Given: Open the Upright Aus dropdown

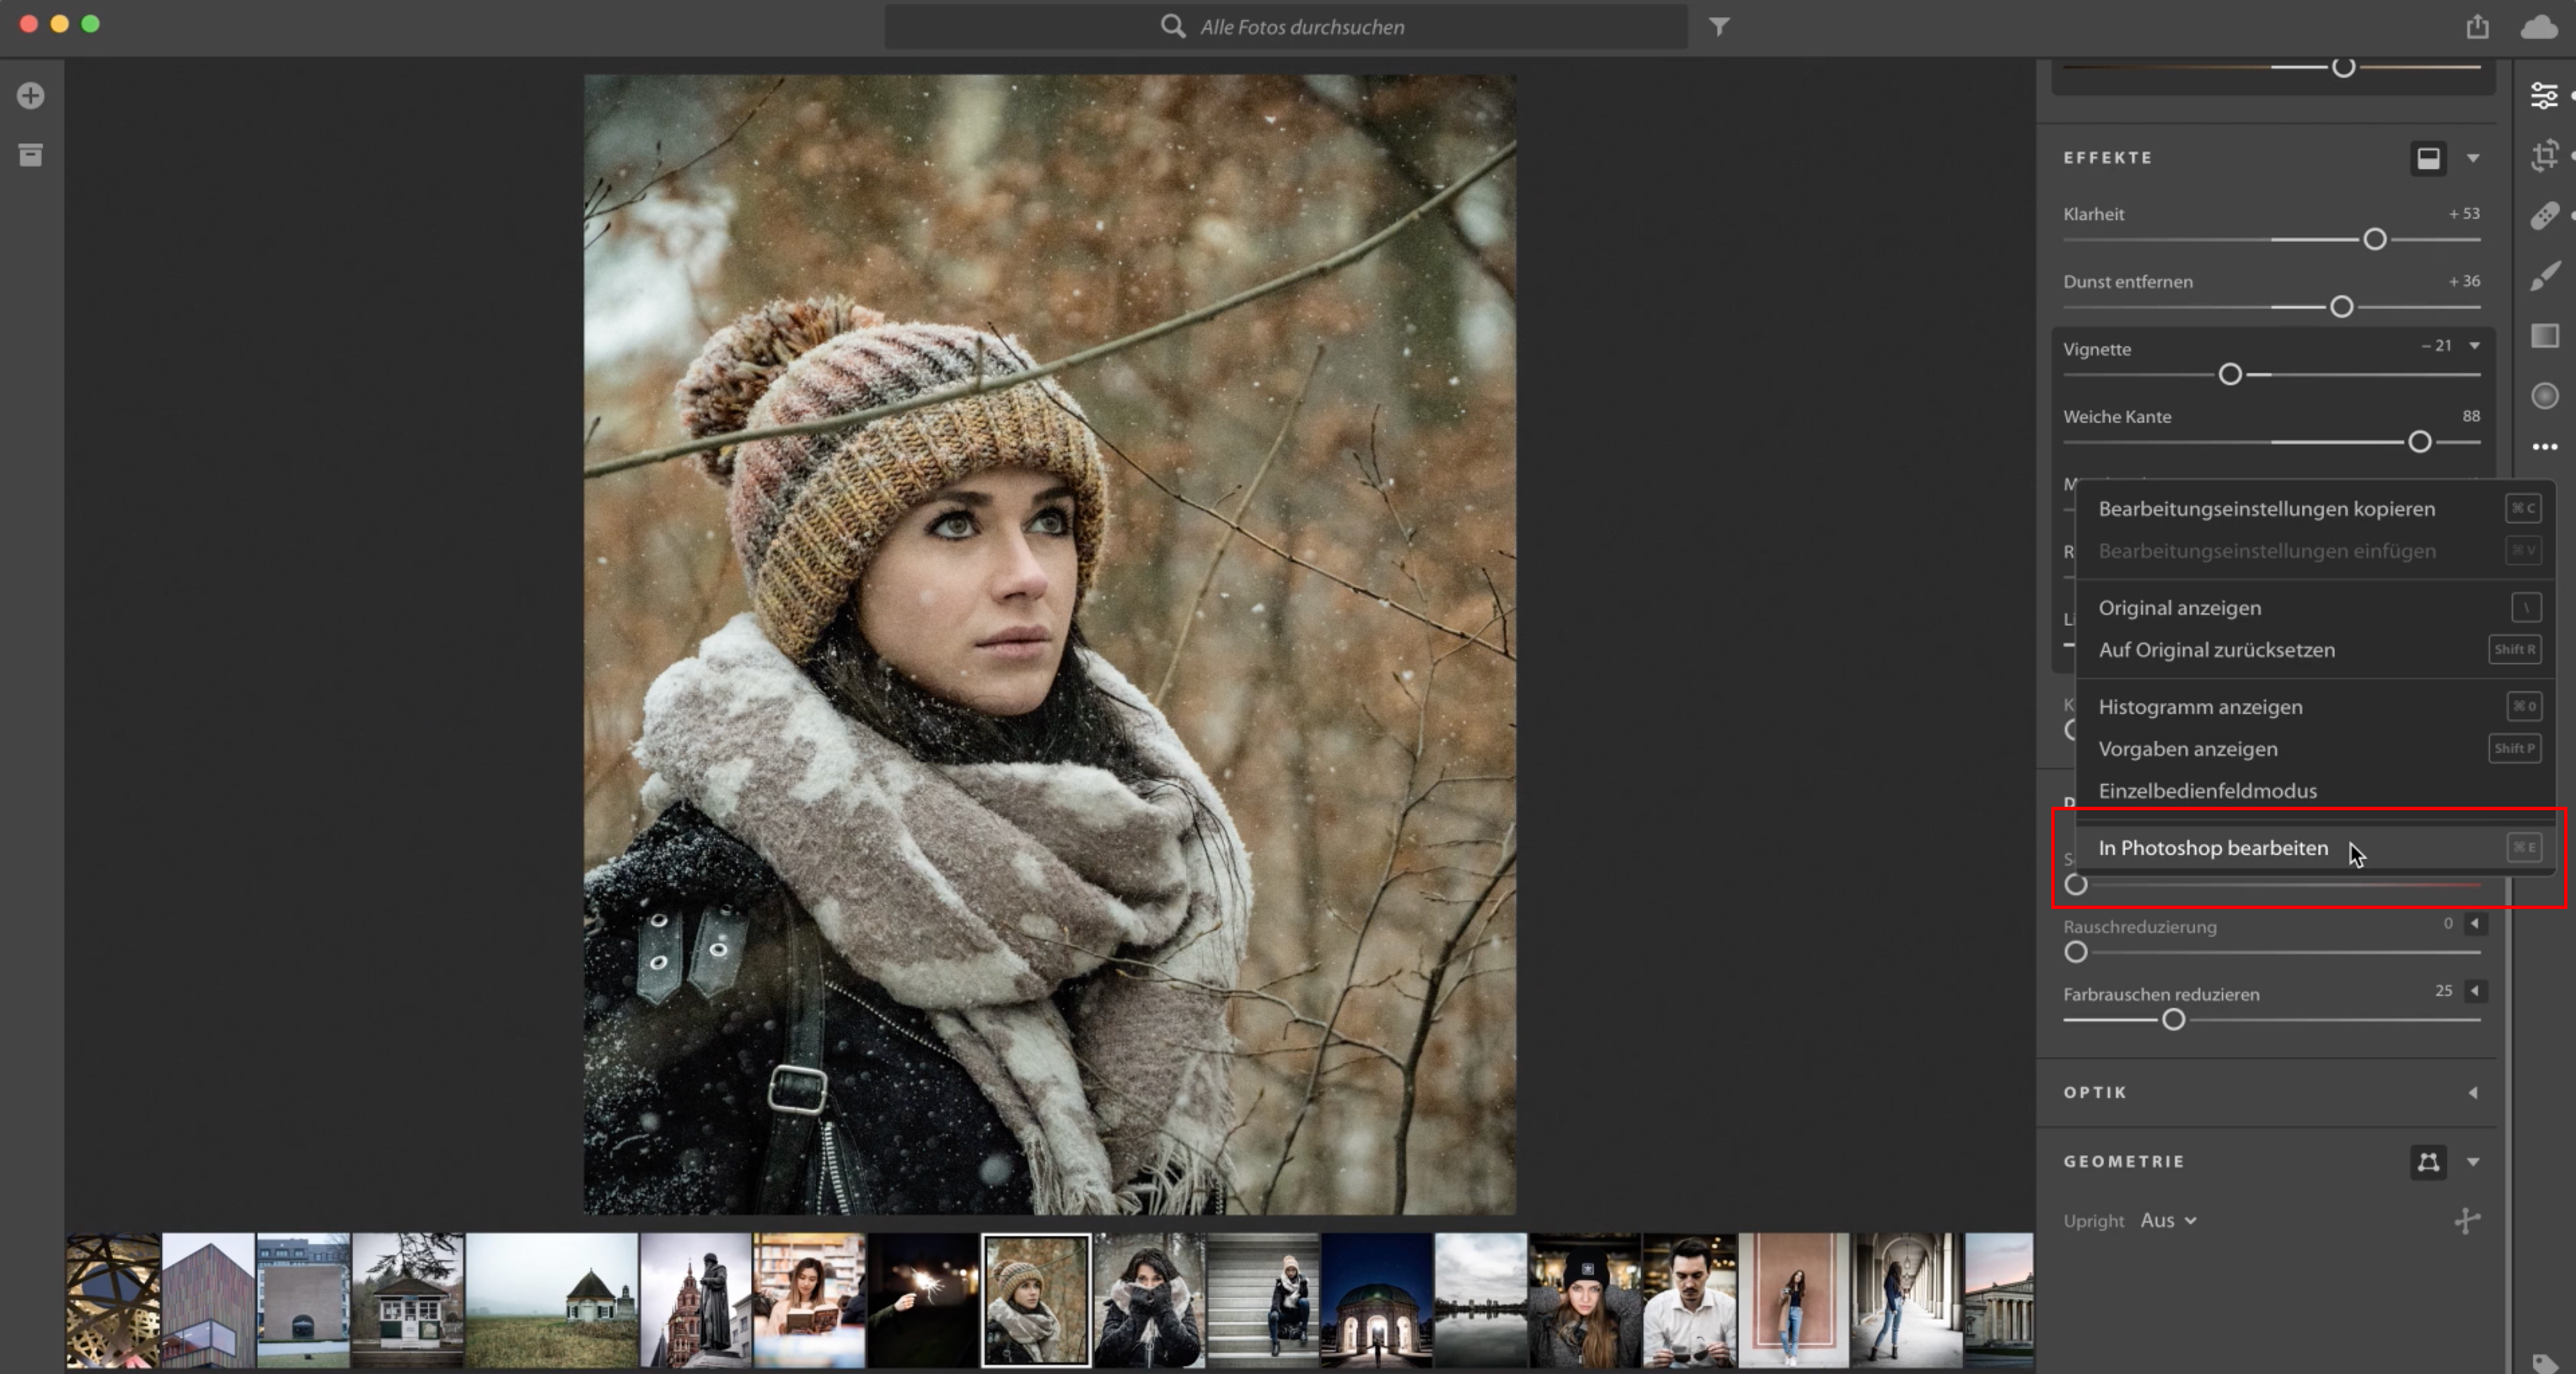Looking at the screenshot, I should coord(2168,1220).
